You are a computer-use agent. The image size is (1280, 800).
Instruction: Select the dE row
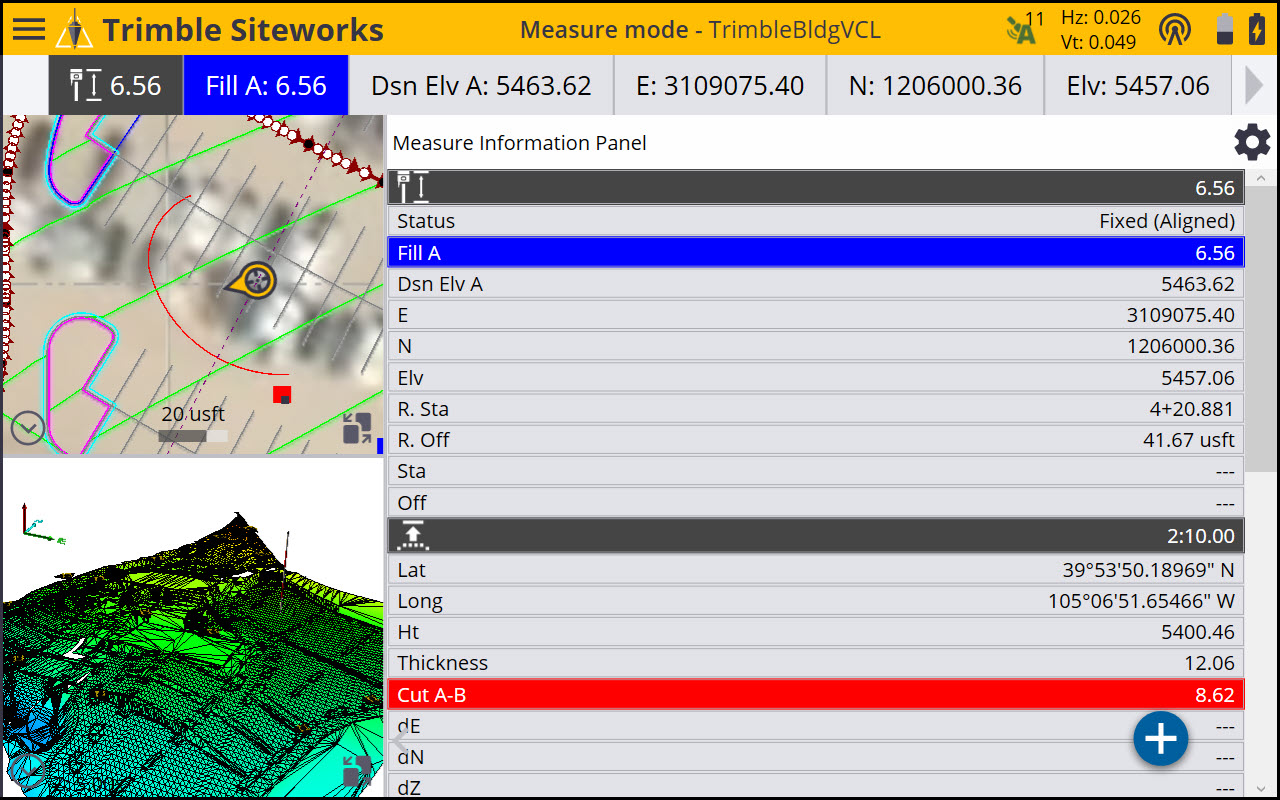(x=816, y=726)
